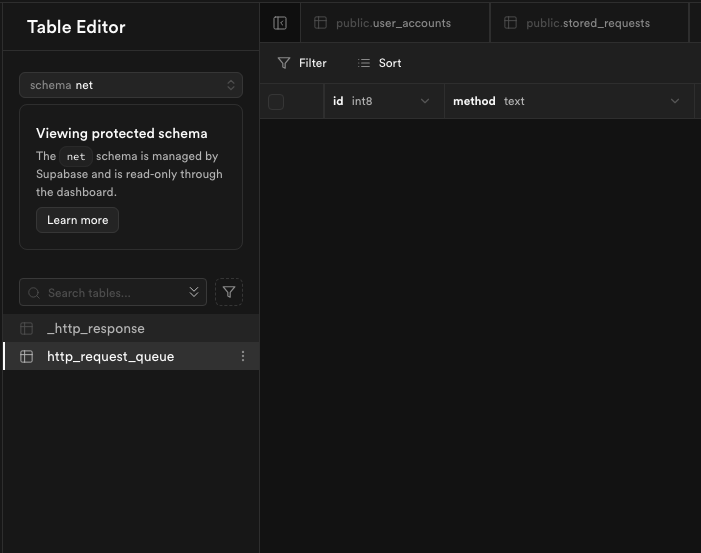Screen dimensions: 701x553
Task: Toggle the select-all rows checkbox
Action: [276, 102]
